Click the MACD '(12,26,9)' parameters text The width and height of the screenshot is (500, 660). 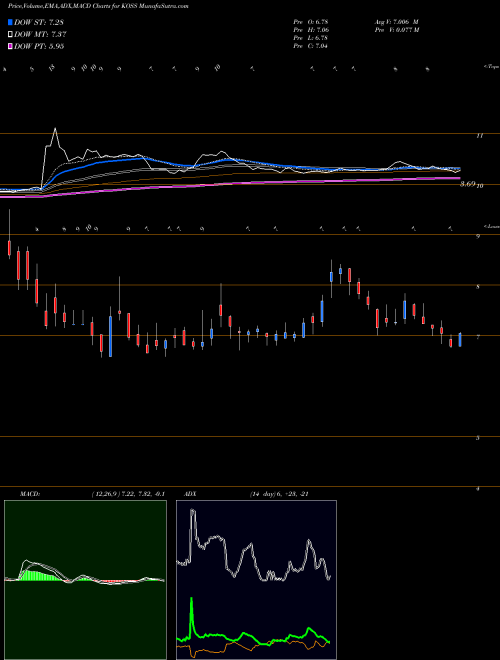pos(106,494)
